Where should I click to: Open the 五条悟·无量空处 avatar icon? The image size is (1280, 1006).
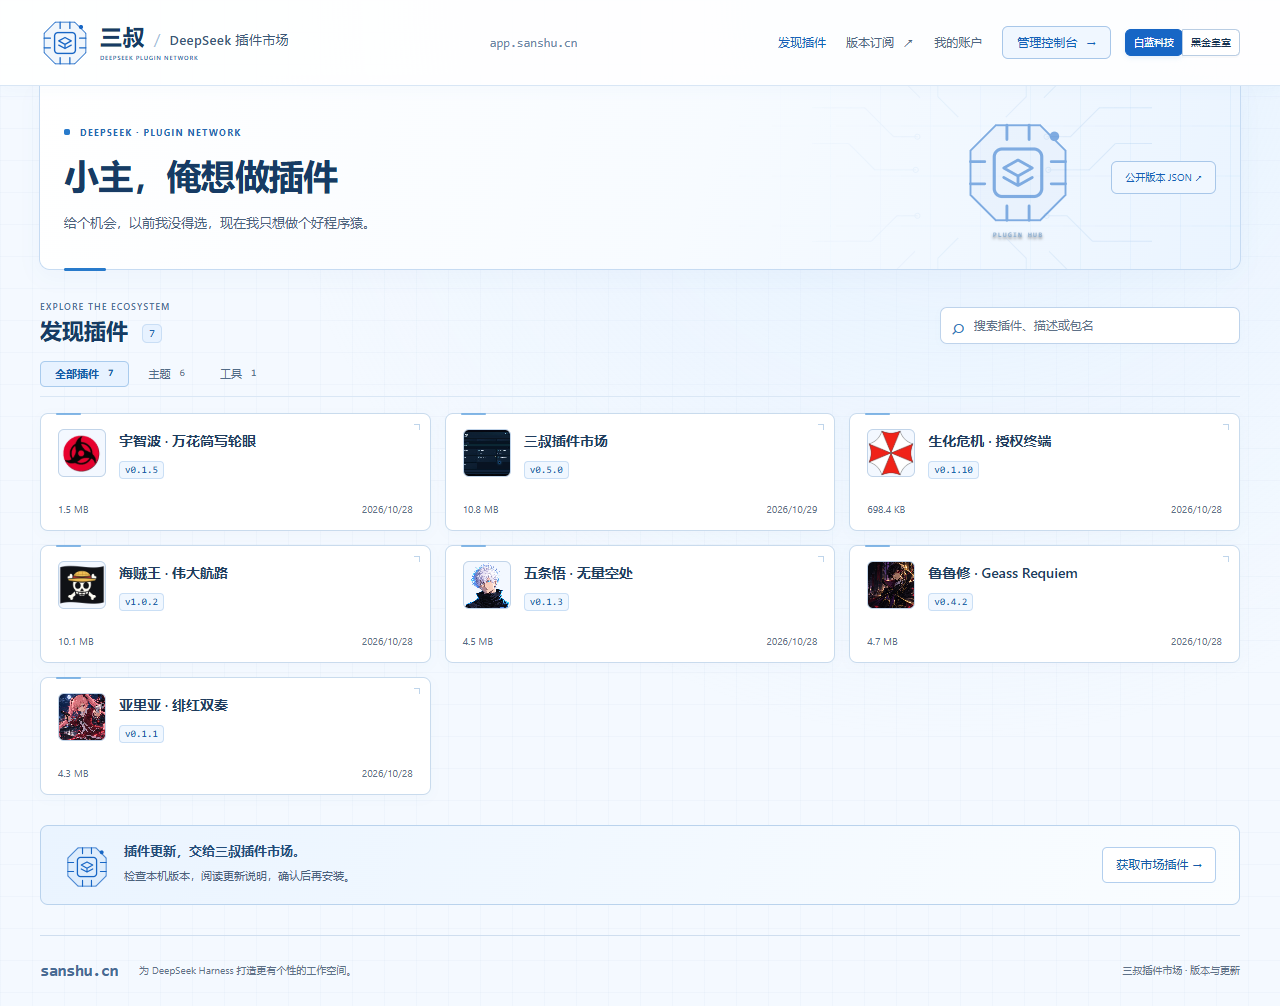click(487, 586)
